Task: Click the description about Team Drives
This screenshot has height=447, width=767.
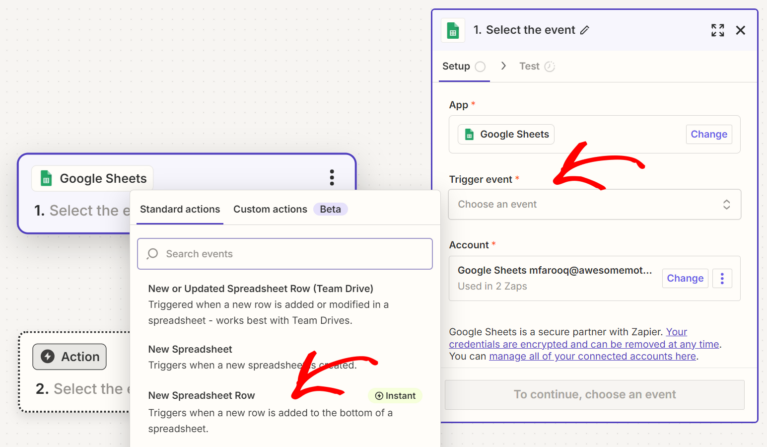Action: 269,313
